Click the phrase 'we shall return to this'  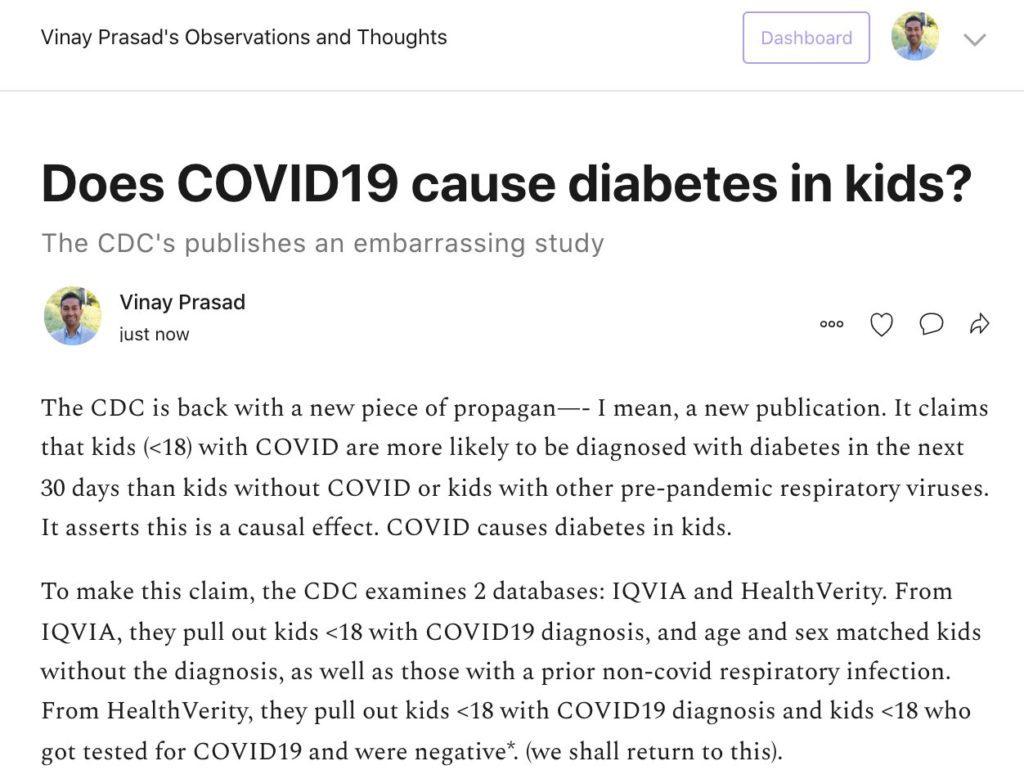coord(653,752)
